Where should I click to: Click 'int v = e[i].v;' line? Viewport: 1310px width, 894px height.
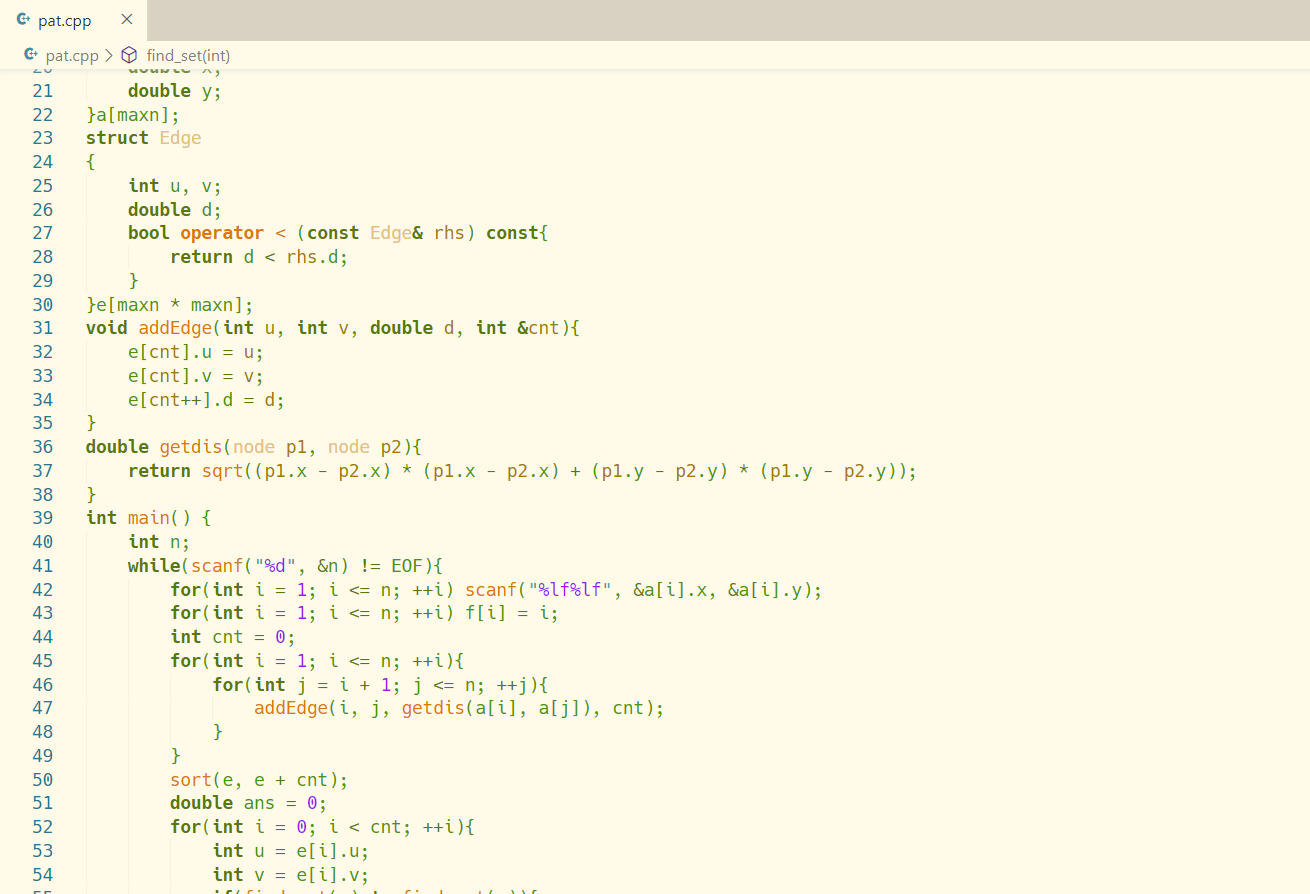point(291,875)
